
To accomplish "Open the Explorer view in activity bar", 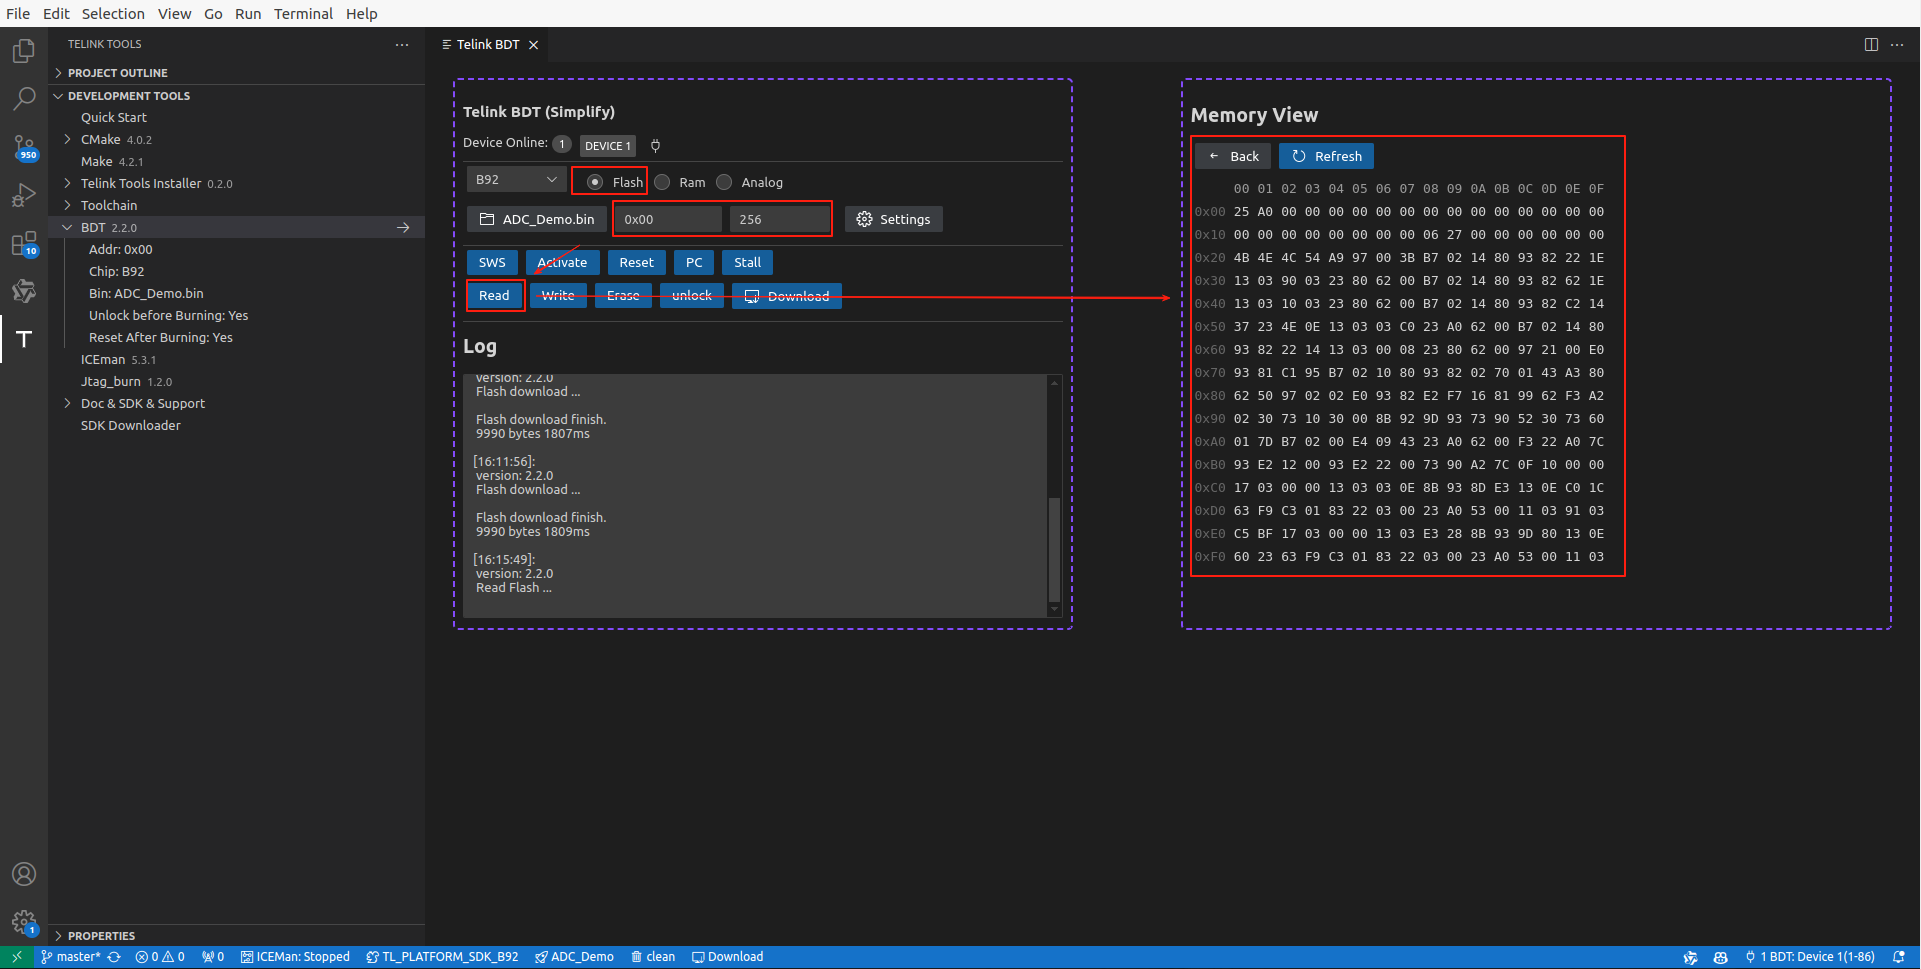I will [24, 51].
